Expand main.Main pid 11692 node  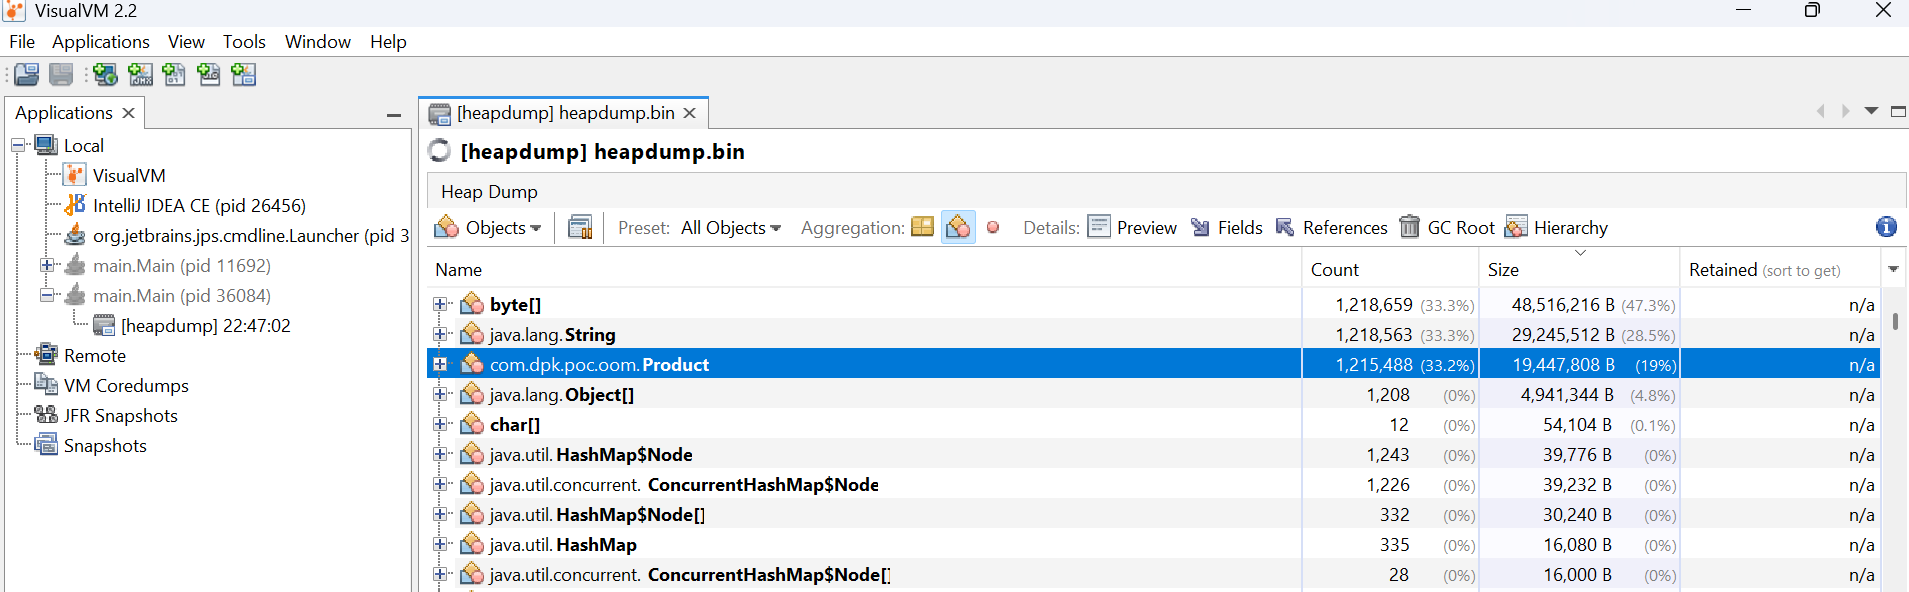click(47, 266)
